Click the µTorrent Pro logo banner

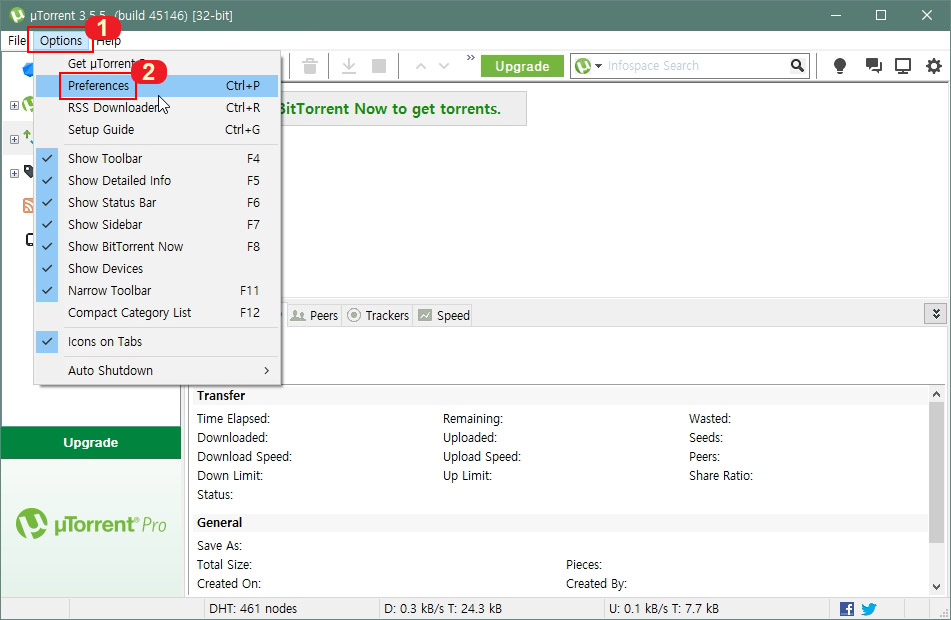click(x=91, y=524)
